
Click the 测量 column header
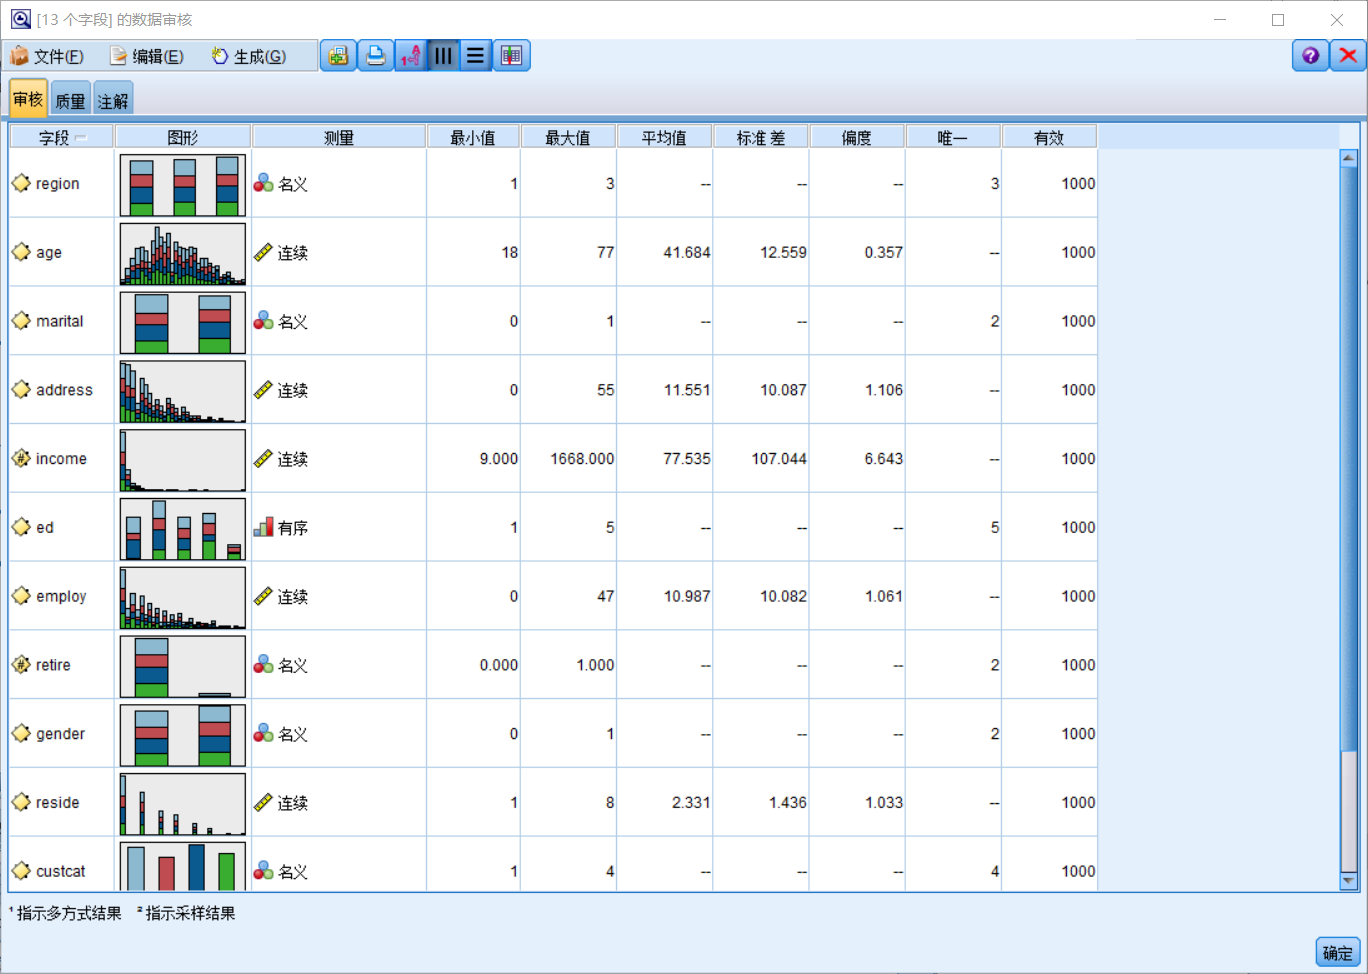point(339,138)
